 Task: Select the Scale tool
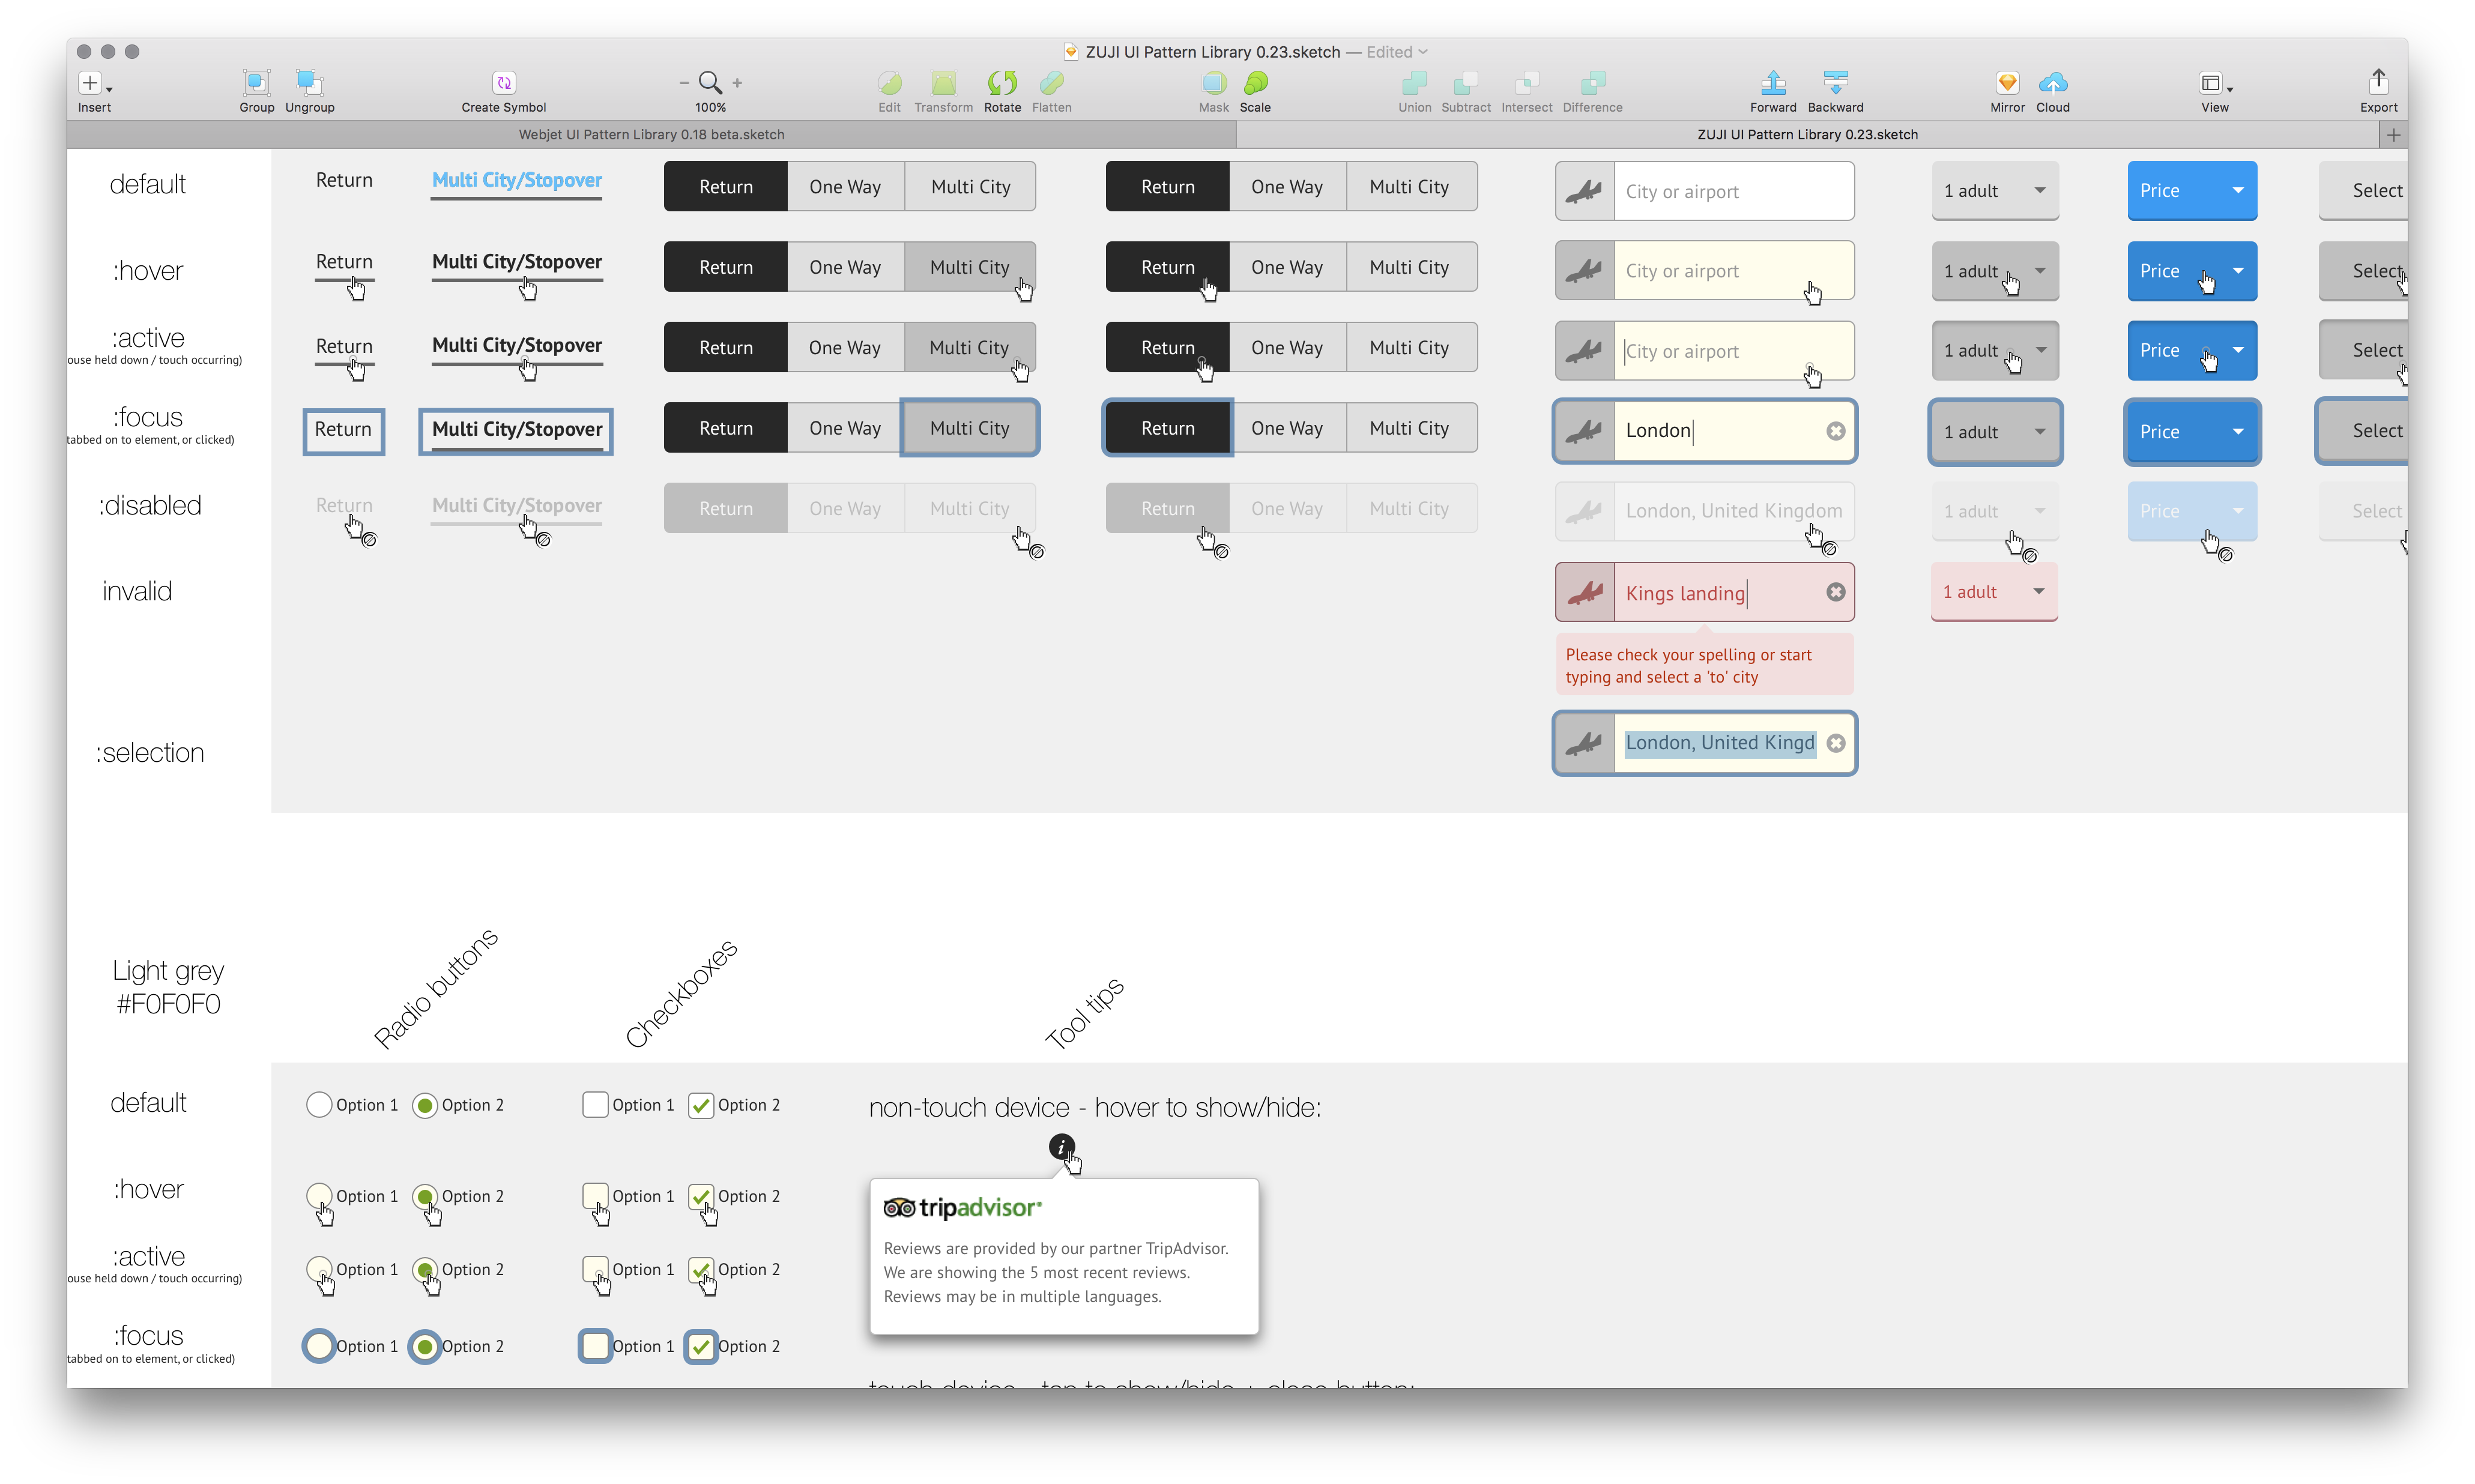(1255, 83)
